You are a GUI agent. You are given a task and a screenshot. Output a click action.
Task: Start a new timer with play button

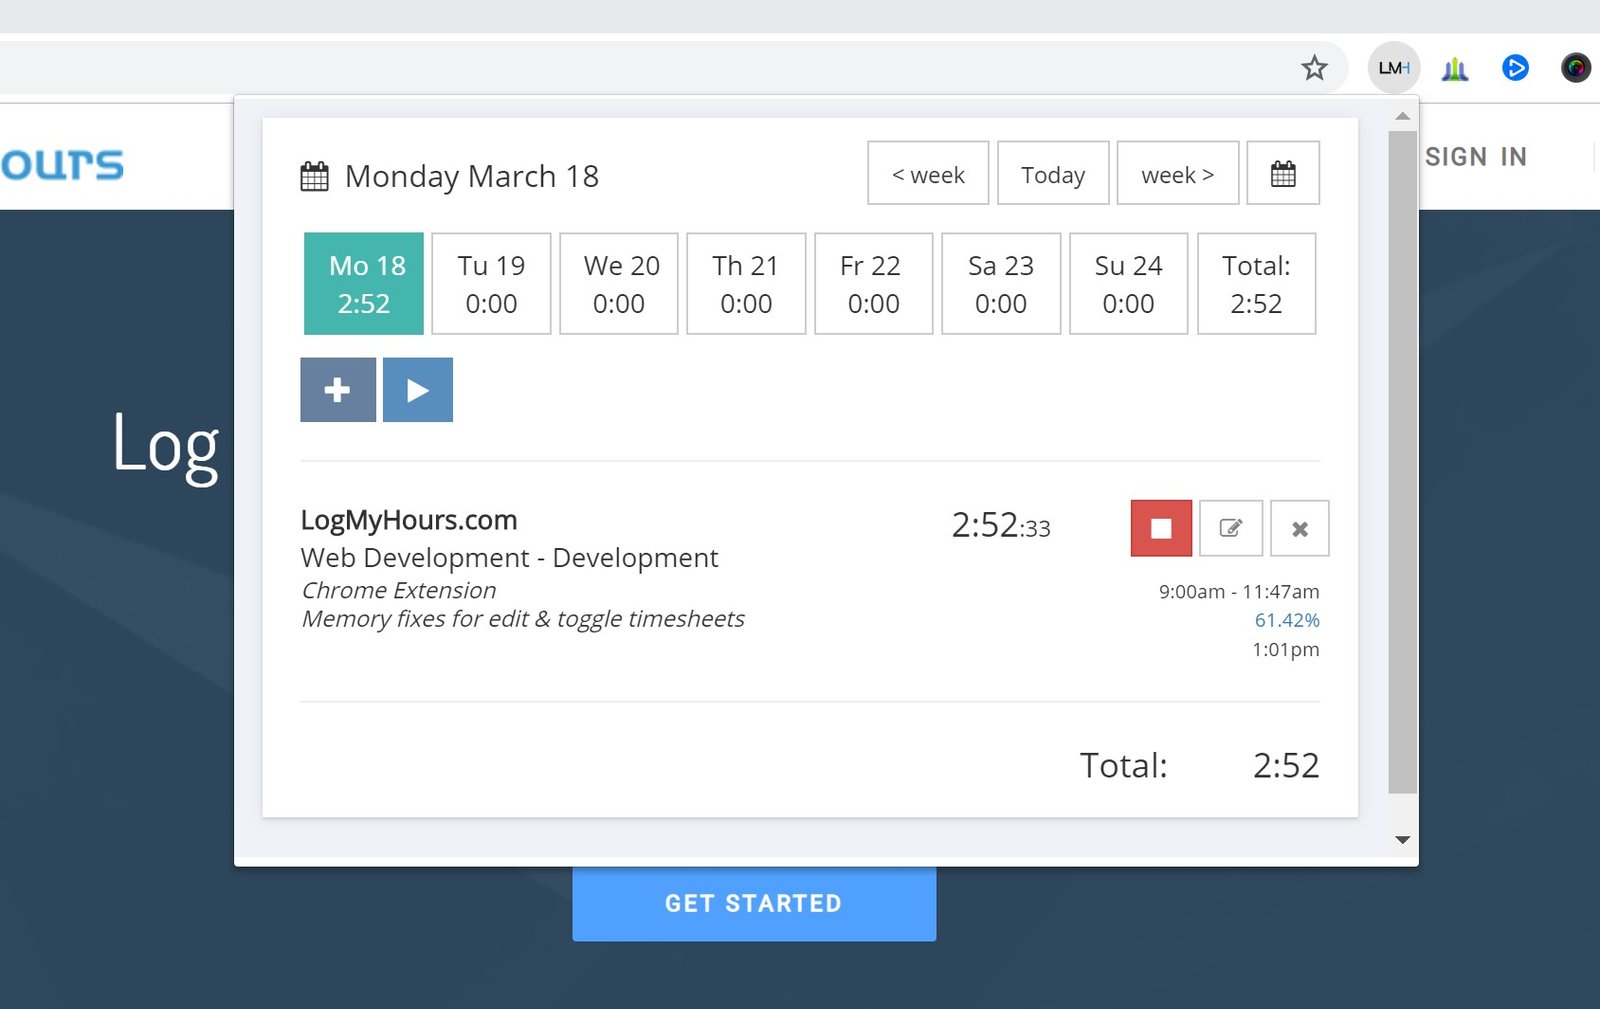coord(418,390)
